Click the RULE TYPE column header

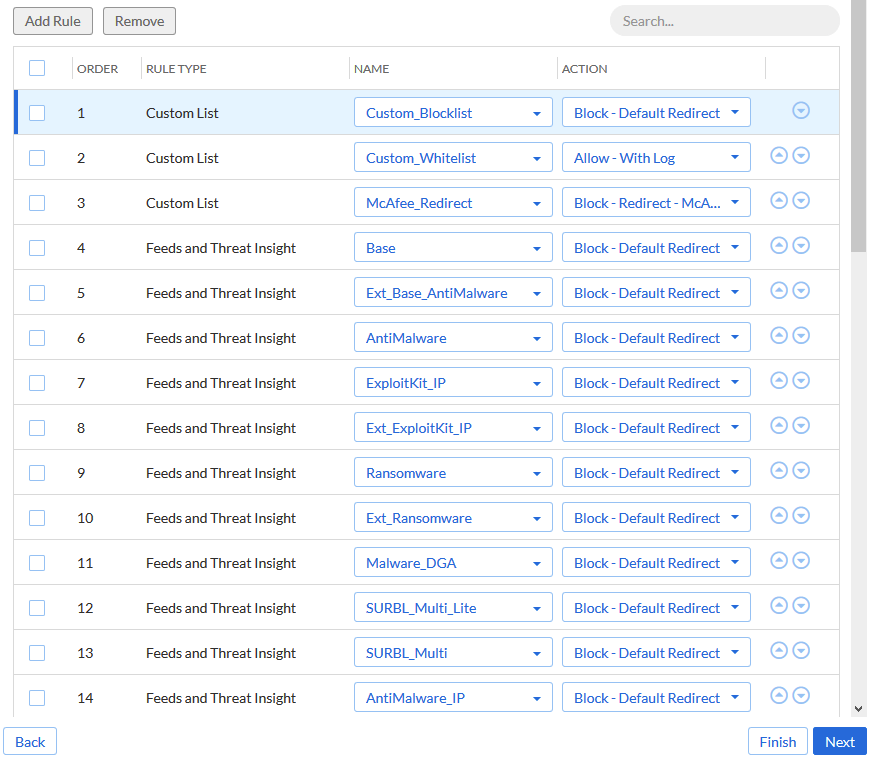pyautogui.click(x=176, y=69)
